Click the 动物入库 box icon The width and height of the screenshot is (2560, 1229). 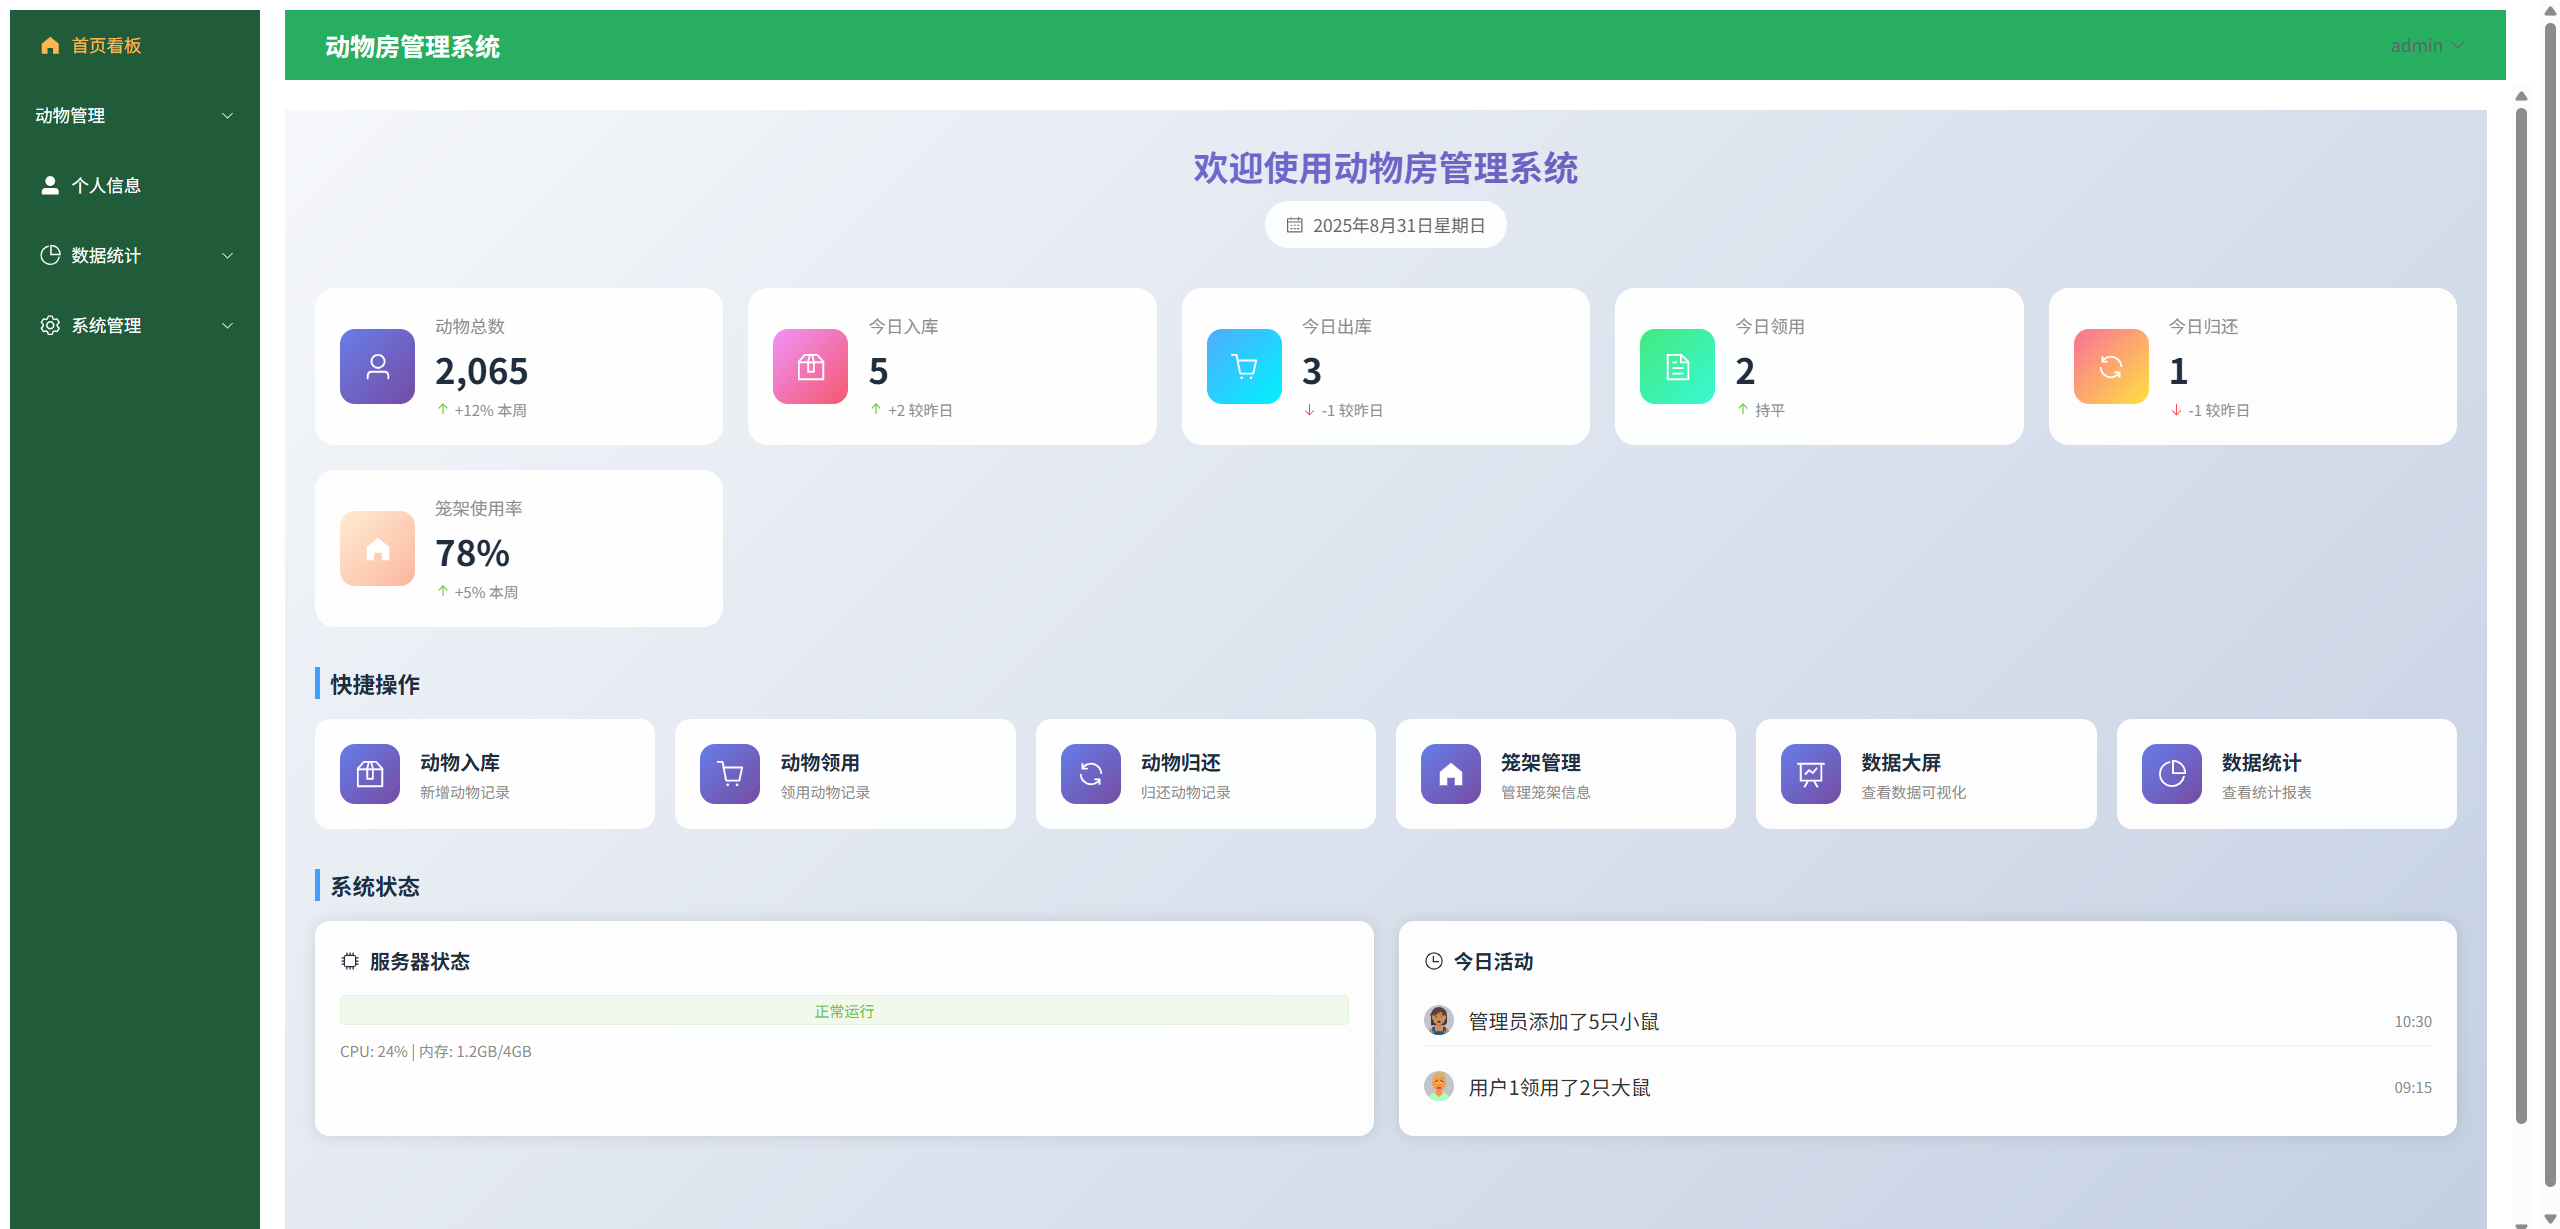point(370,773)
